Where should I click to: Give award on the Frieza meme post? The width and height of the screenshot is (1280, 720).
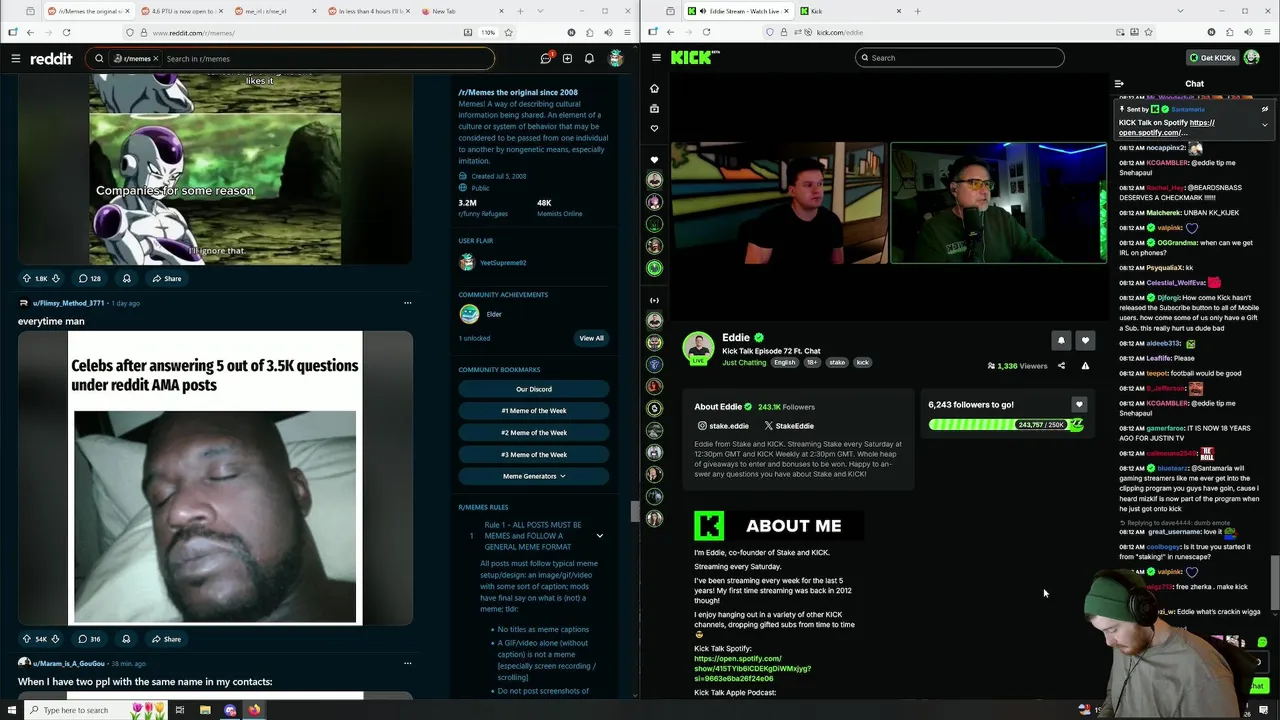tap(126, 278)
